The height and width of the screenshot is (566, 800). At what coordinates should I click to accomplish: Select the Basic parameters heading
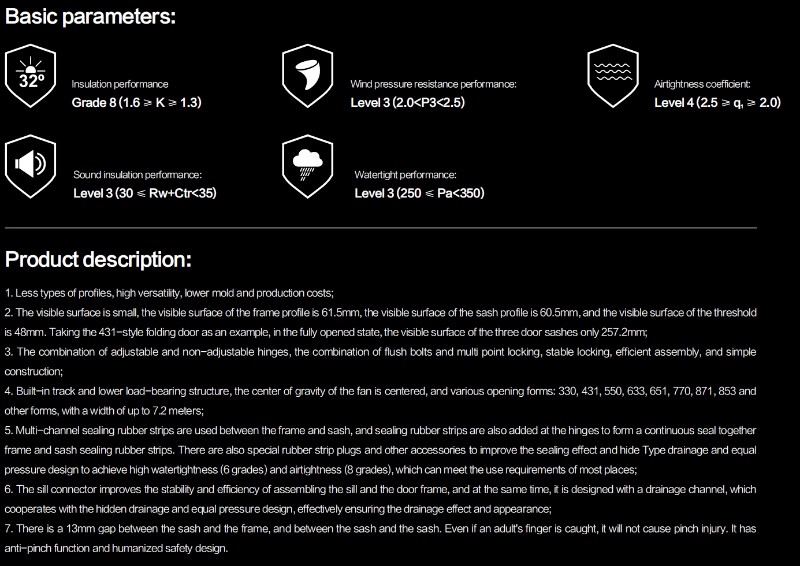[90, 17]
